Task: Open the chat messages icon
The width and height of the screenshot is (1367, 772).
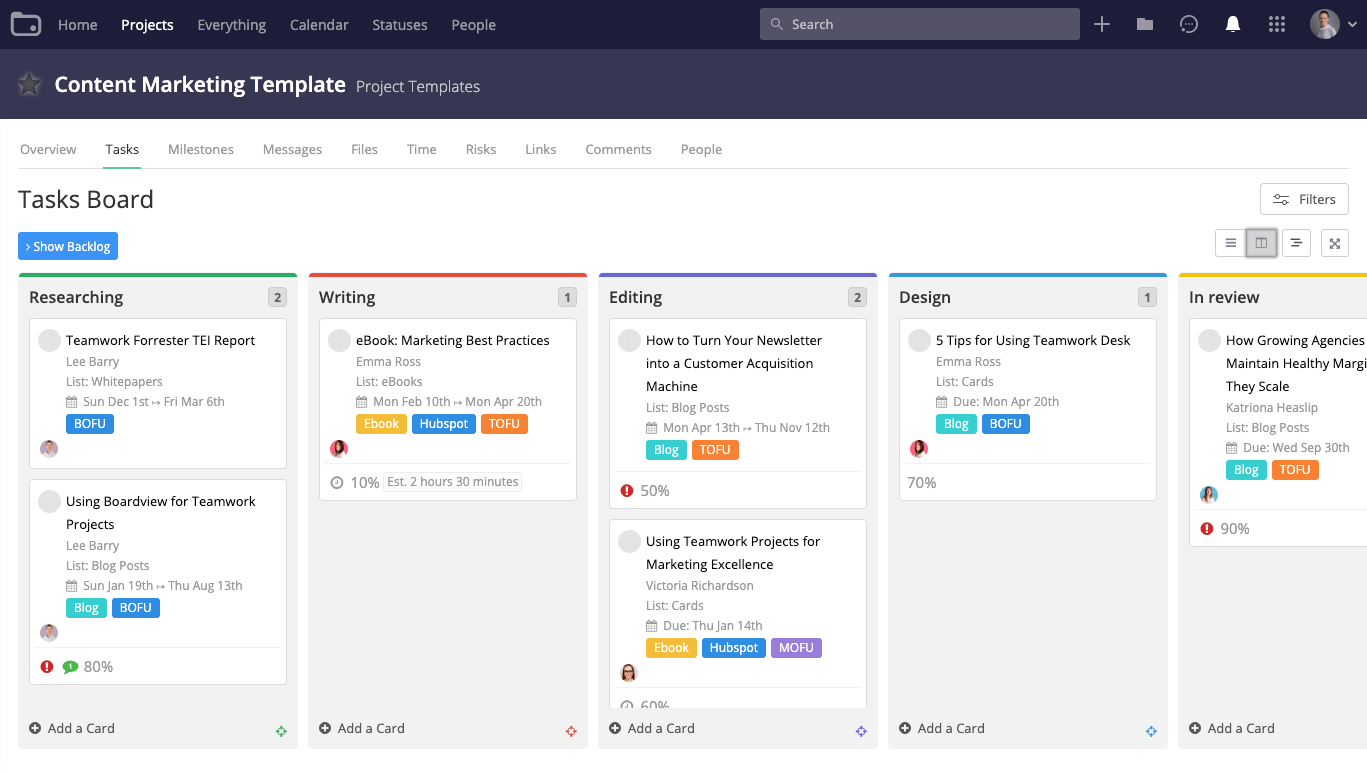Action: [1188, 23]
